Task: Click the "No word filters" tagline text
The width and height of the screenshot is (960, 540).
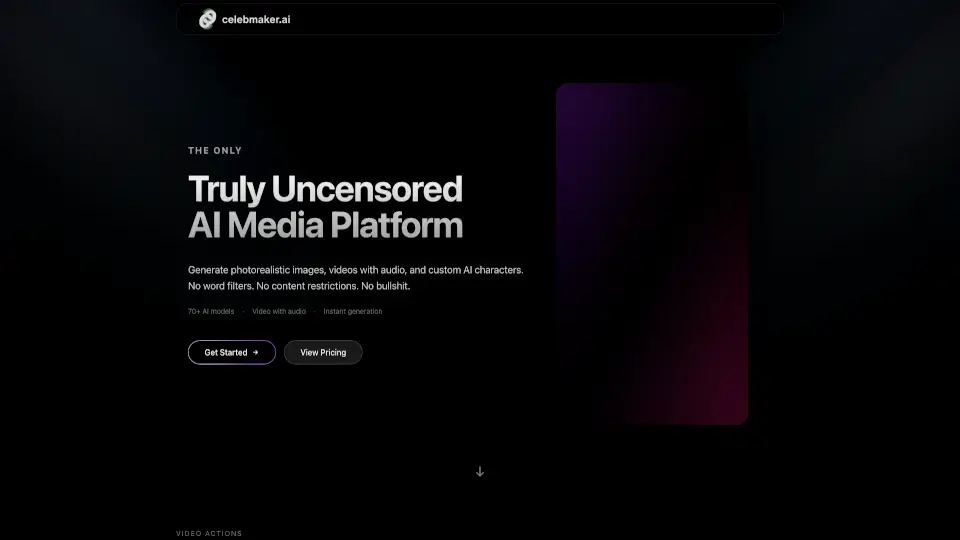Action: coord(299,286)
